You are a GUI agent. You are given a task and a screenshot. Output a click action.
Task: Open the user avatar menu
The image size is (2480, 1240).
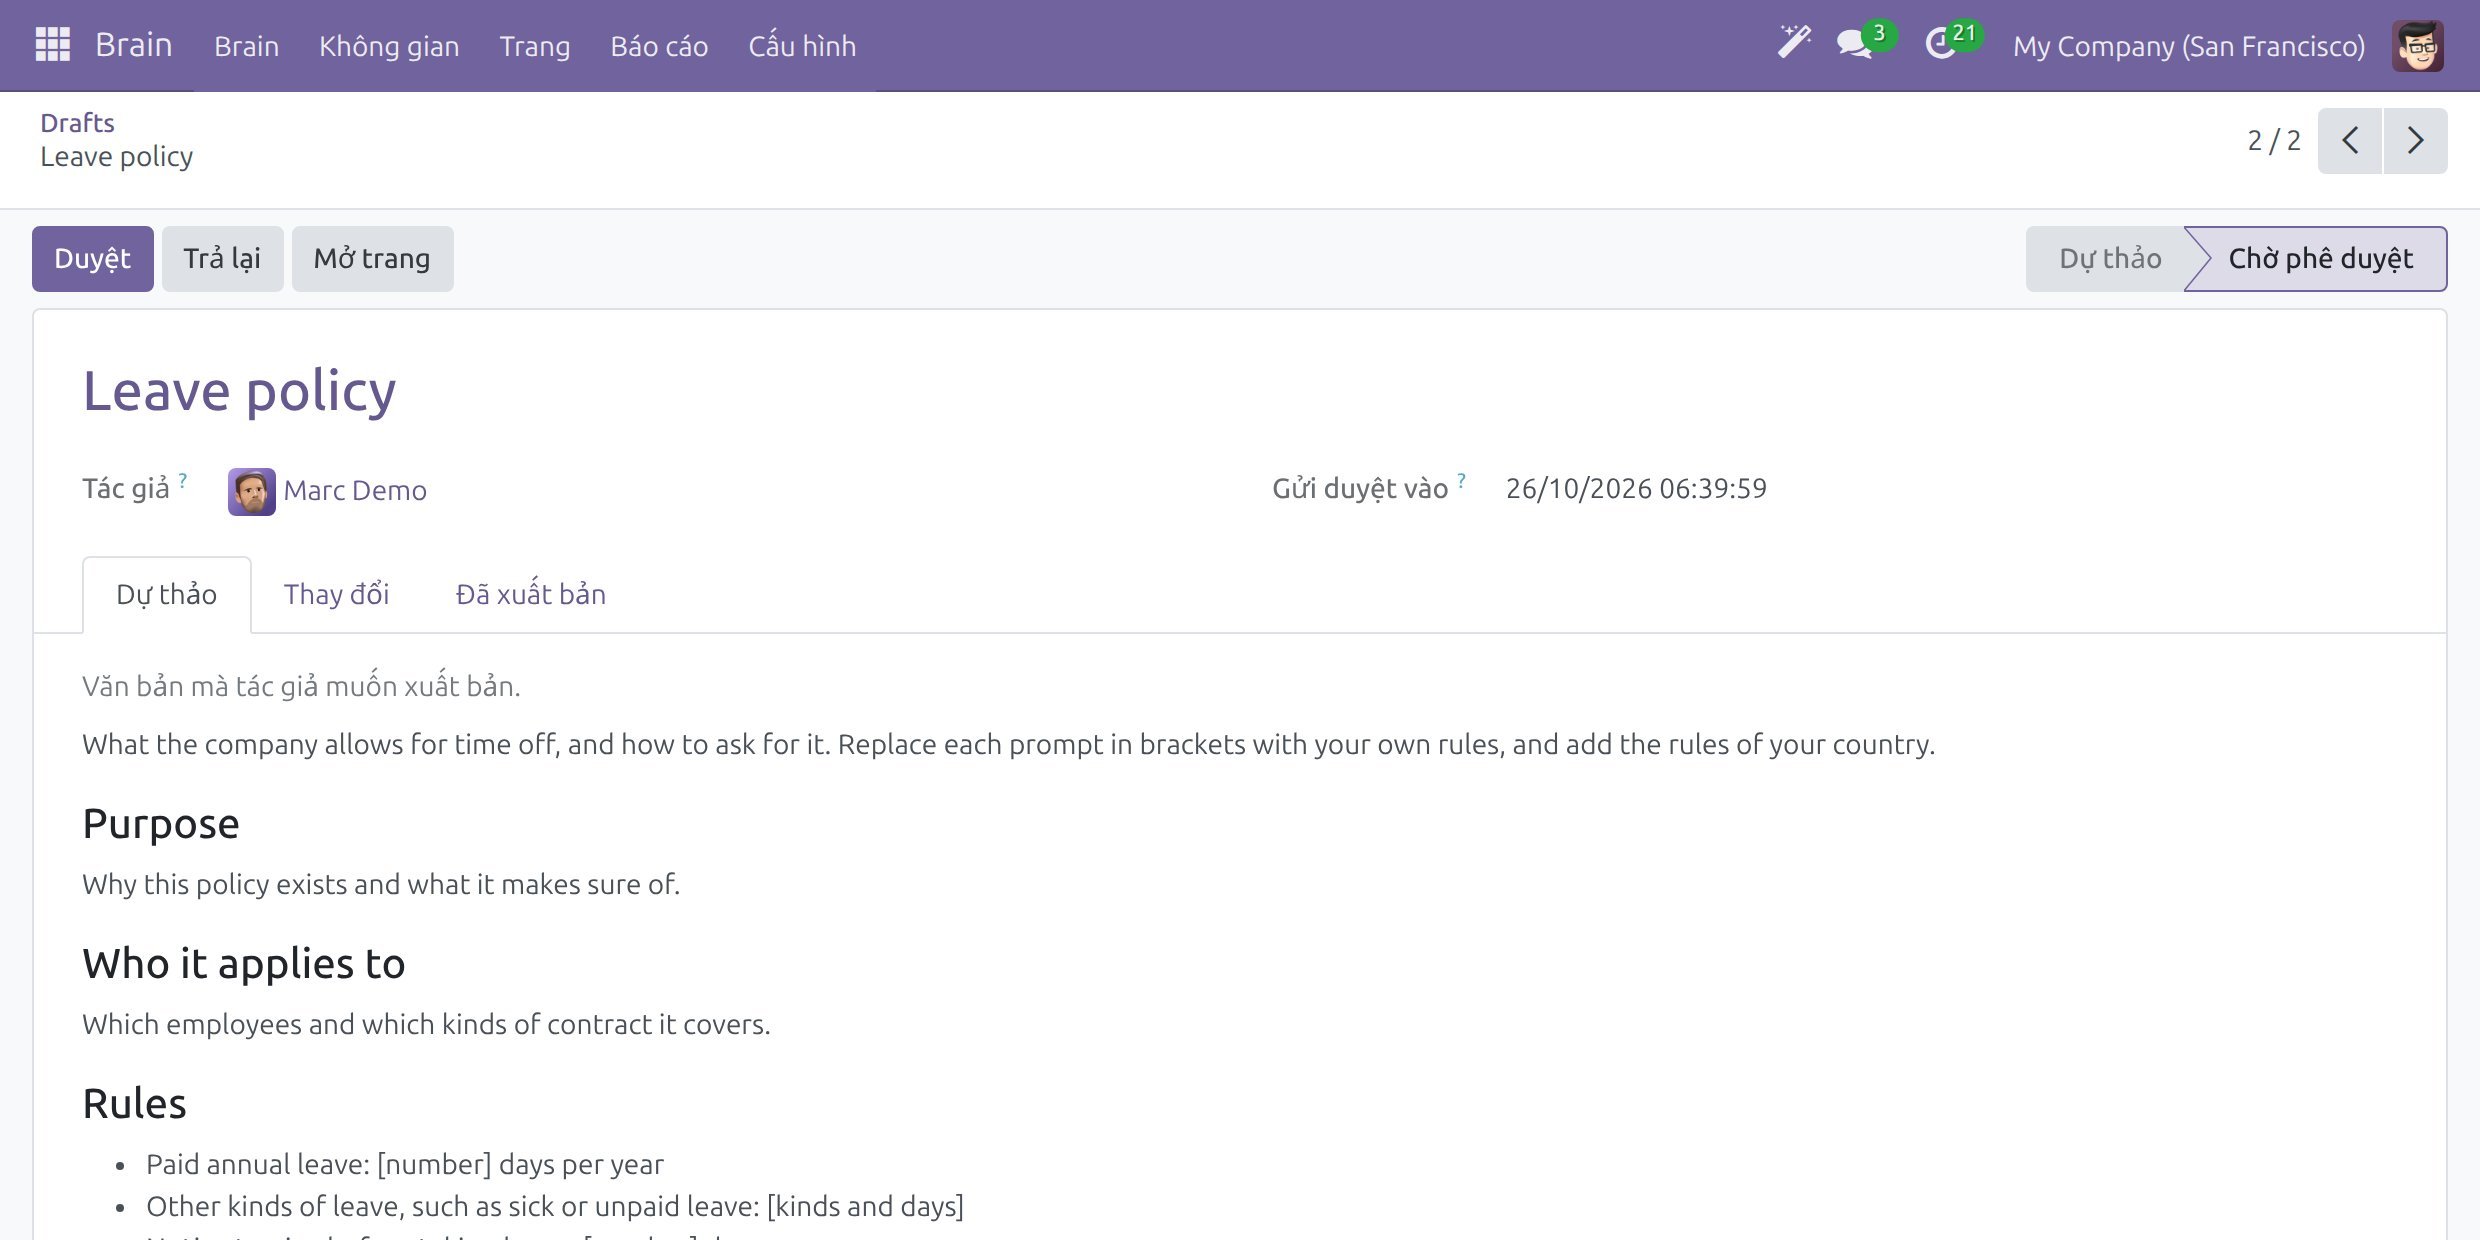pos(2417,46)
